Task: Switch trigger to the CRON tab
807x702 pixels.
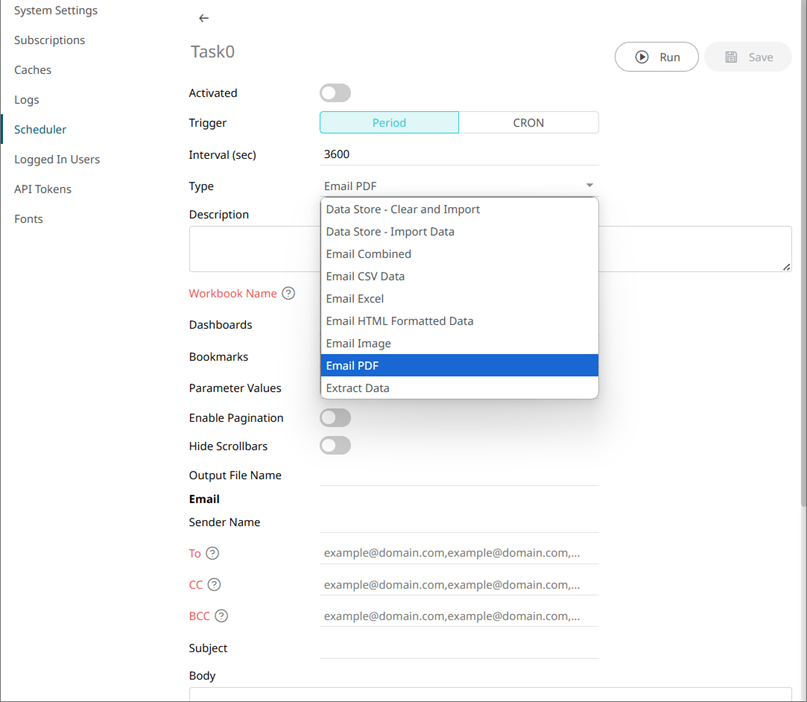Action: tap(528, 123)
